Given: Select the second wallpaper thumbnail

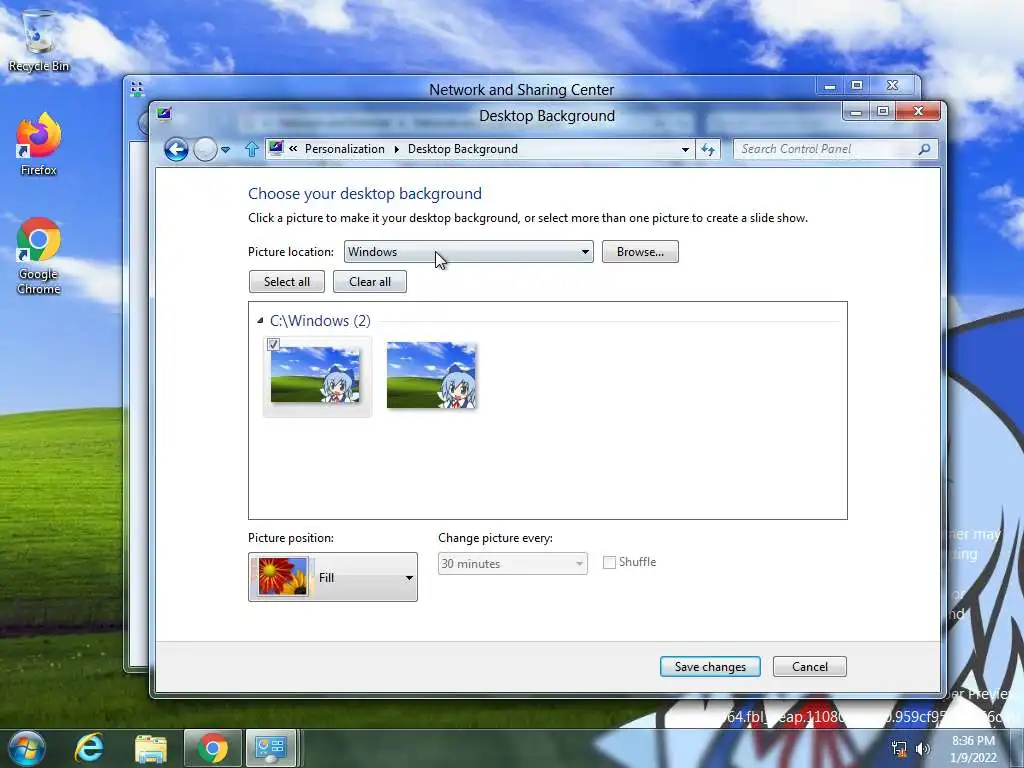Looking at the screenshot, I should [x=431, y=376].
